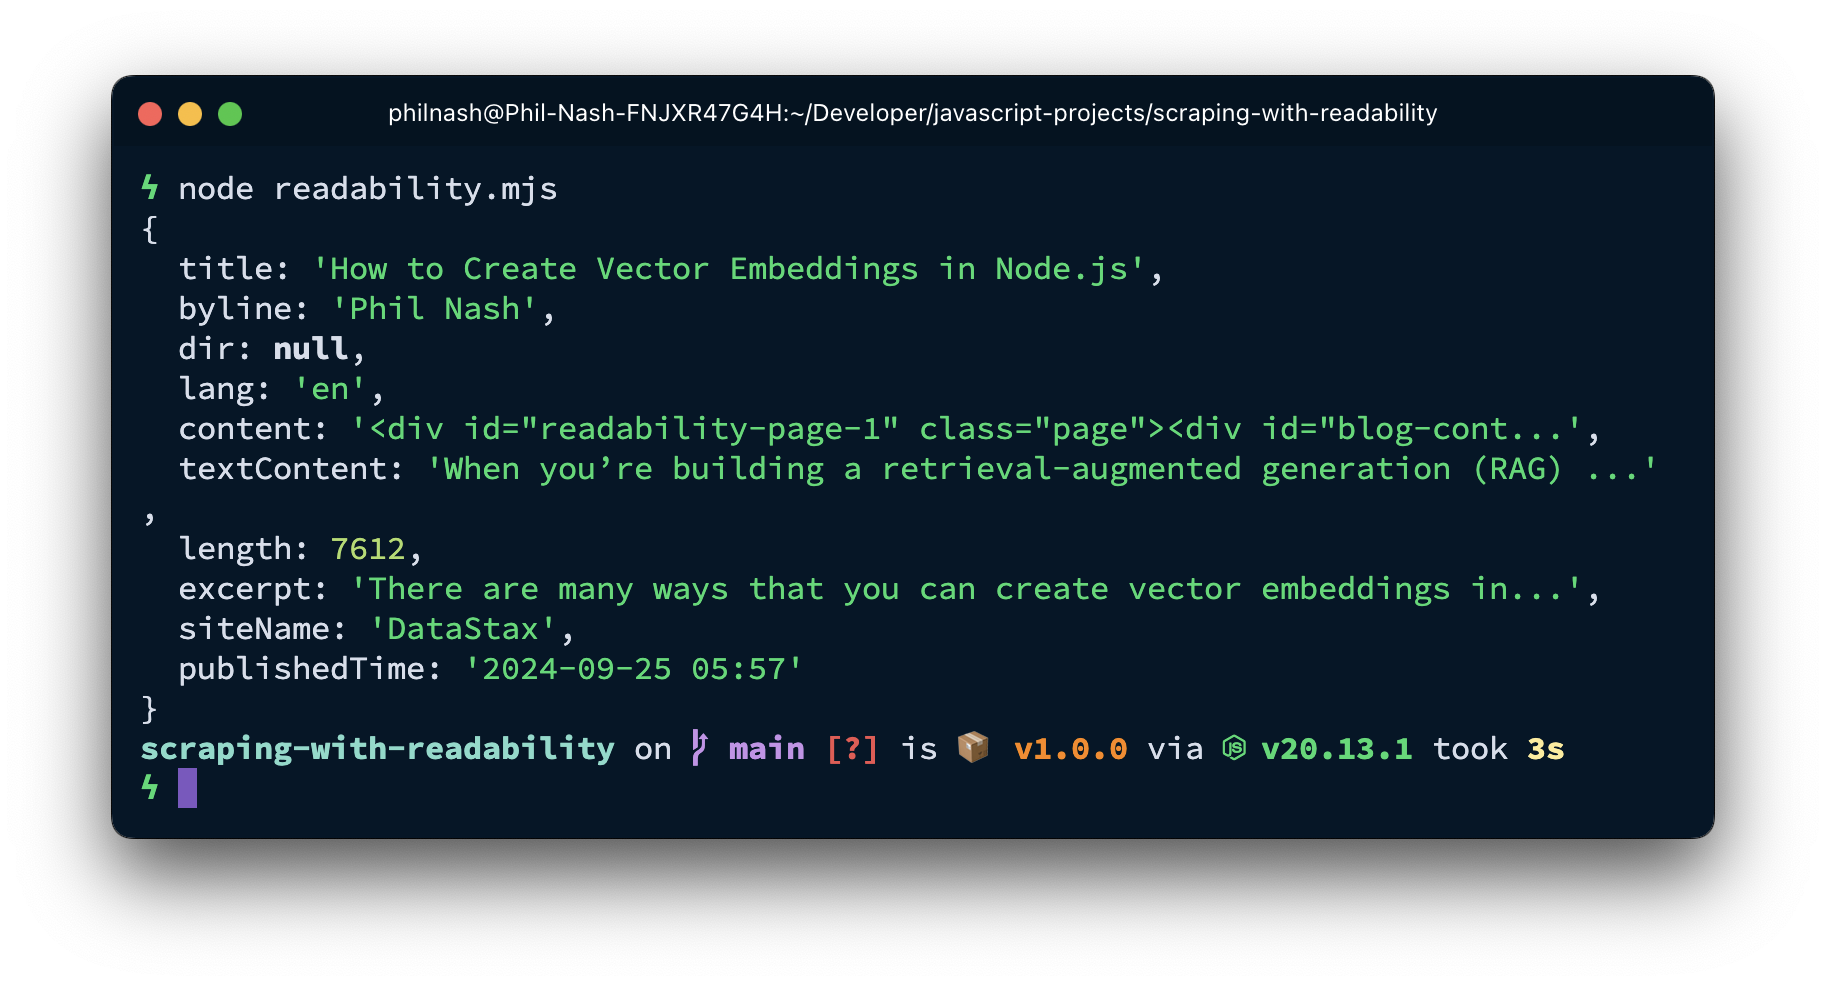Click the scraping-with-readability directory label
The height and width of the screenshot is (986, 1826).
click(378, 748)
